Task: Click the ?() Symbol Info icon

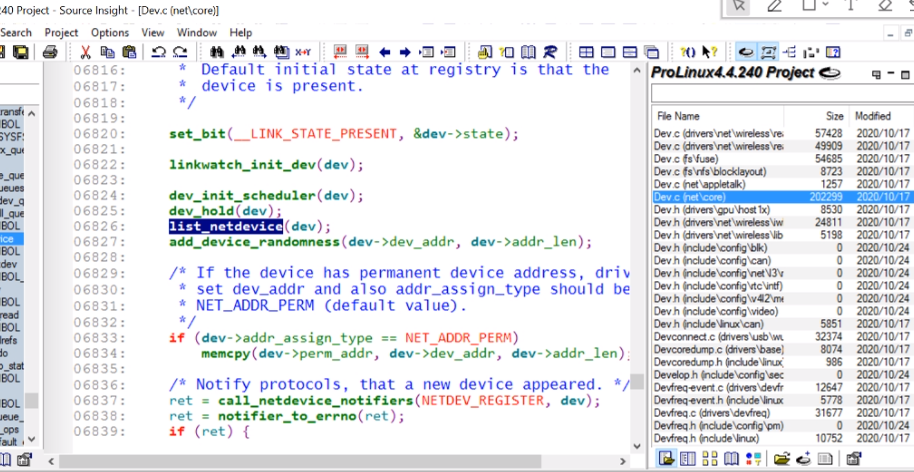Action: click(688, 52)
